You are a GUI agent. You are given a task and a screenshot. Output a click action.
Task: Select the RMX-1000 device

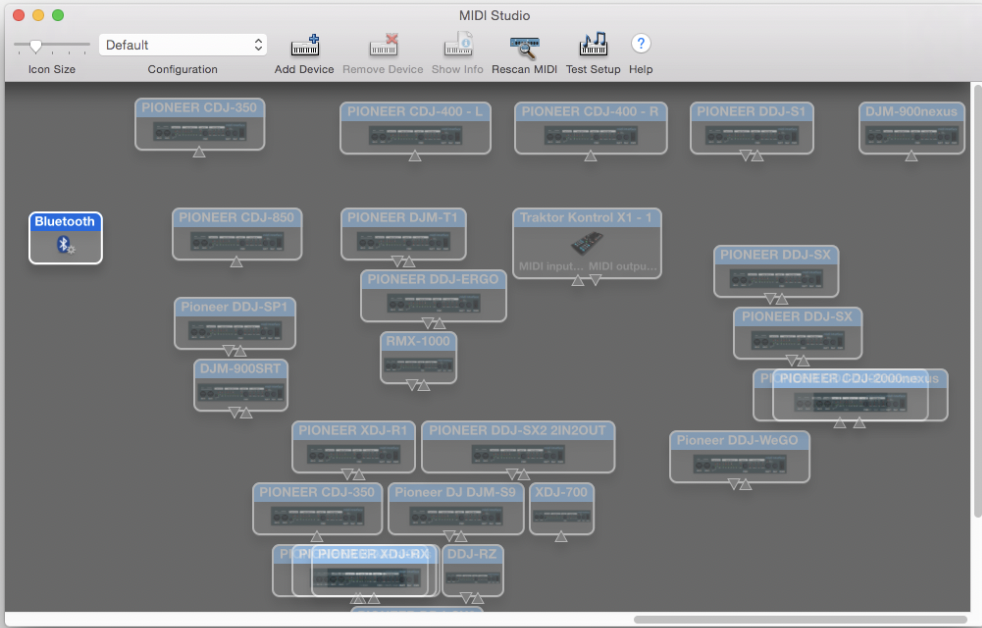tap(418, 358)
